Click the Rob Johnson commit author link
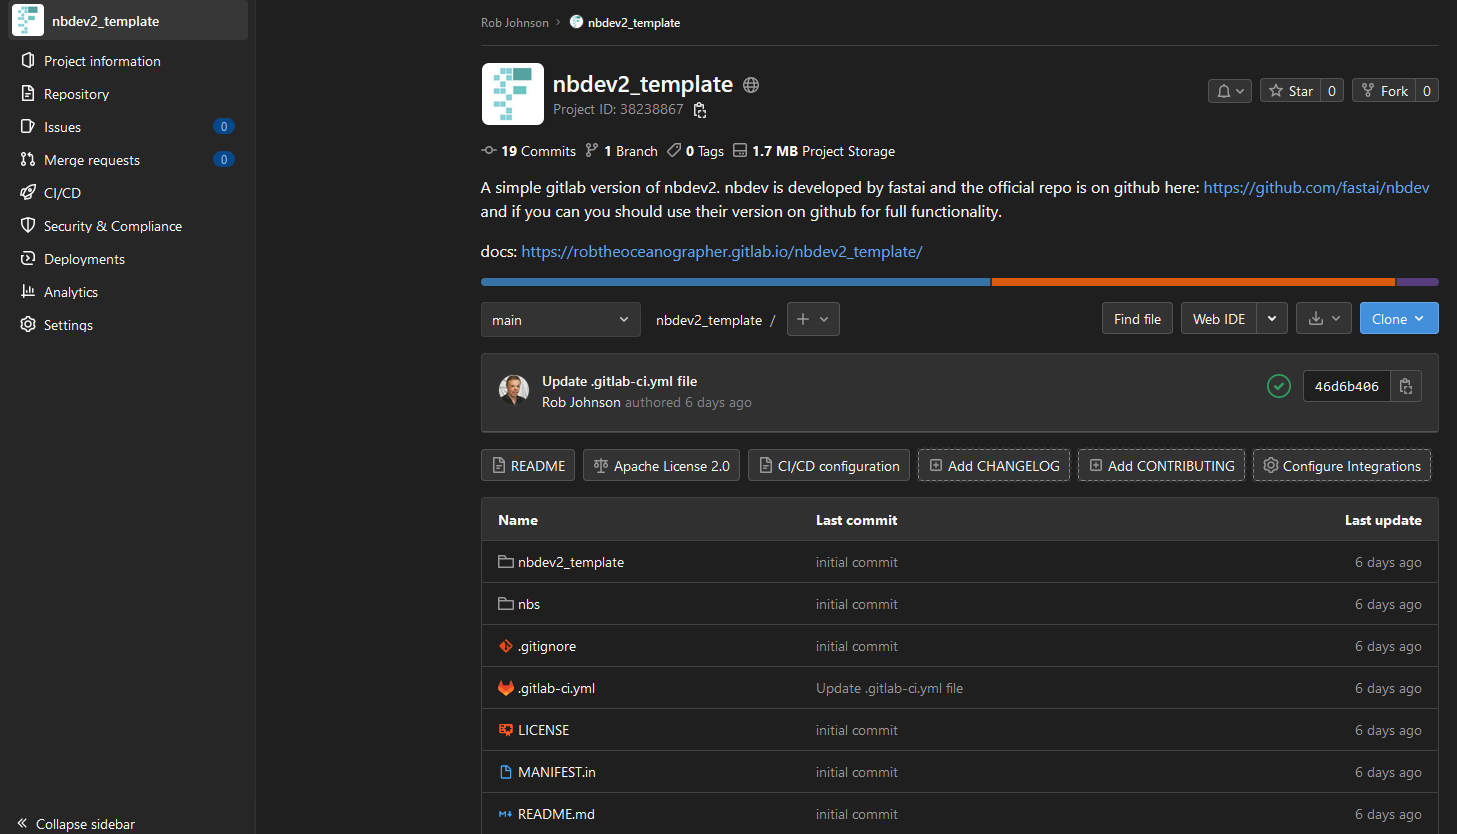 581,402
